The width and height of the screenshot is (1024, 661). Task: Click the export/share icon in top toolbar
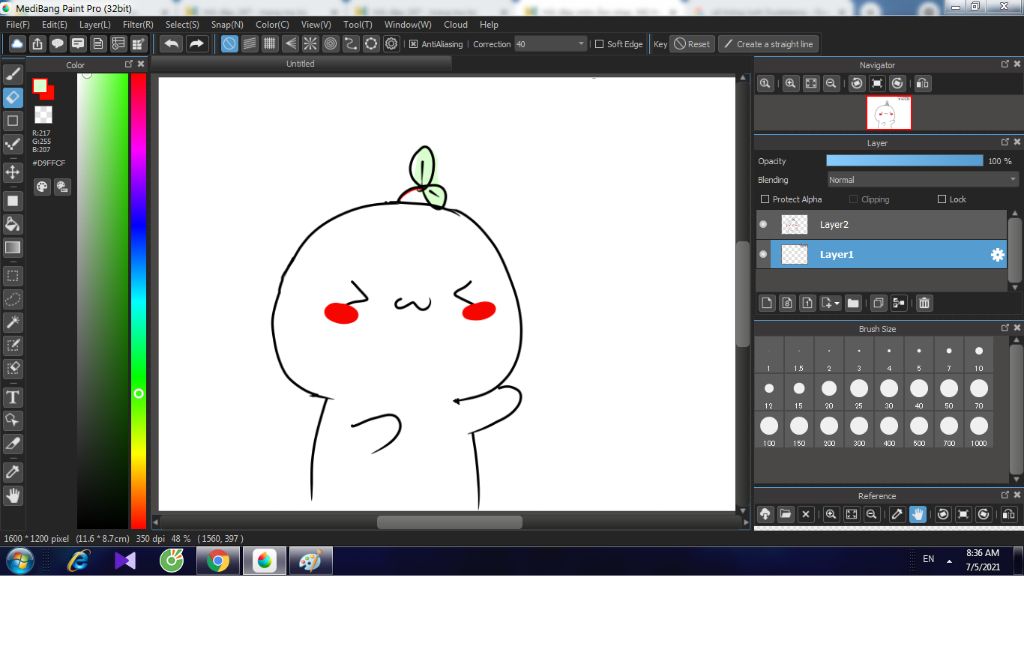point(37,44)
